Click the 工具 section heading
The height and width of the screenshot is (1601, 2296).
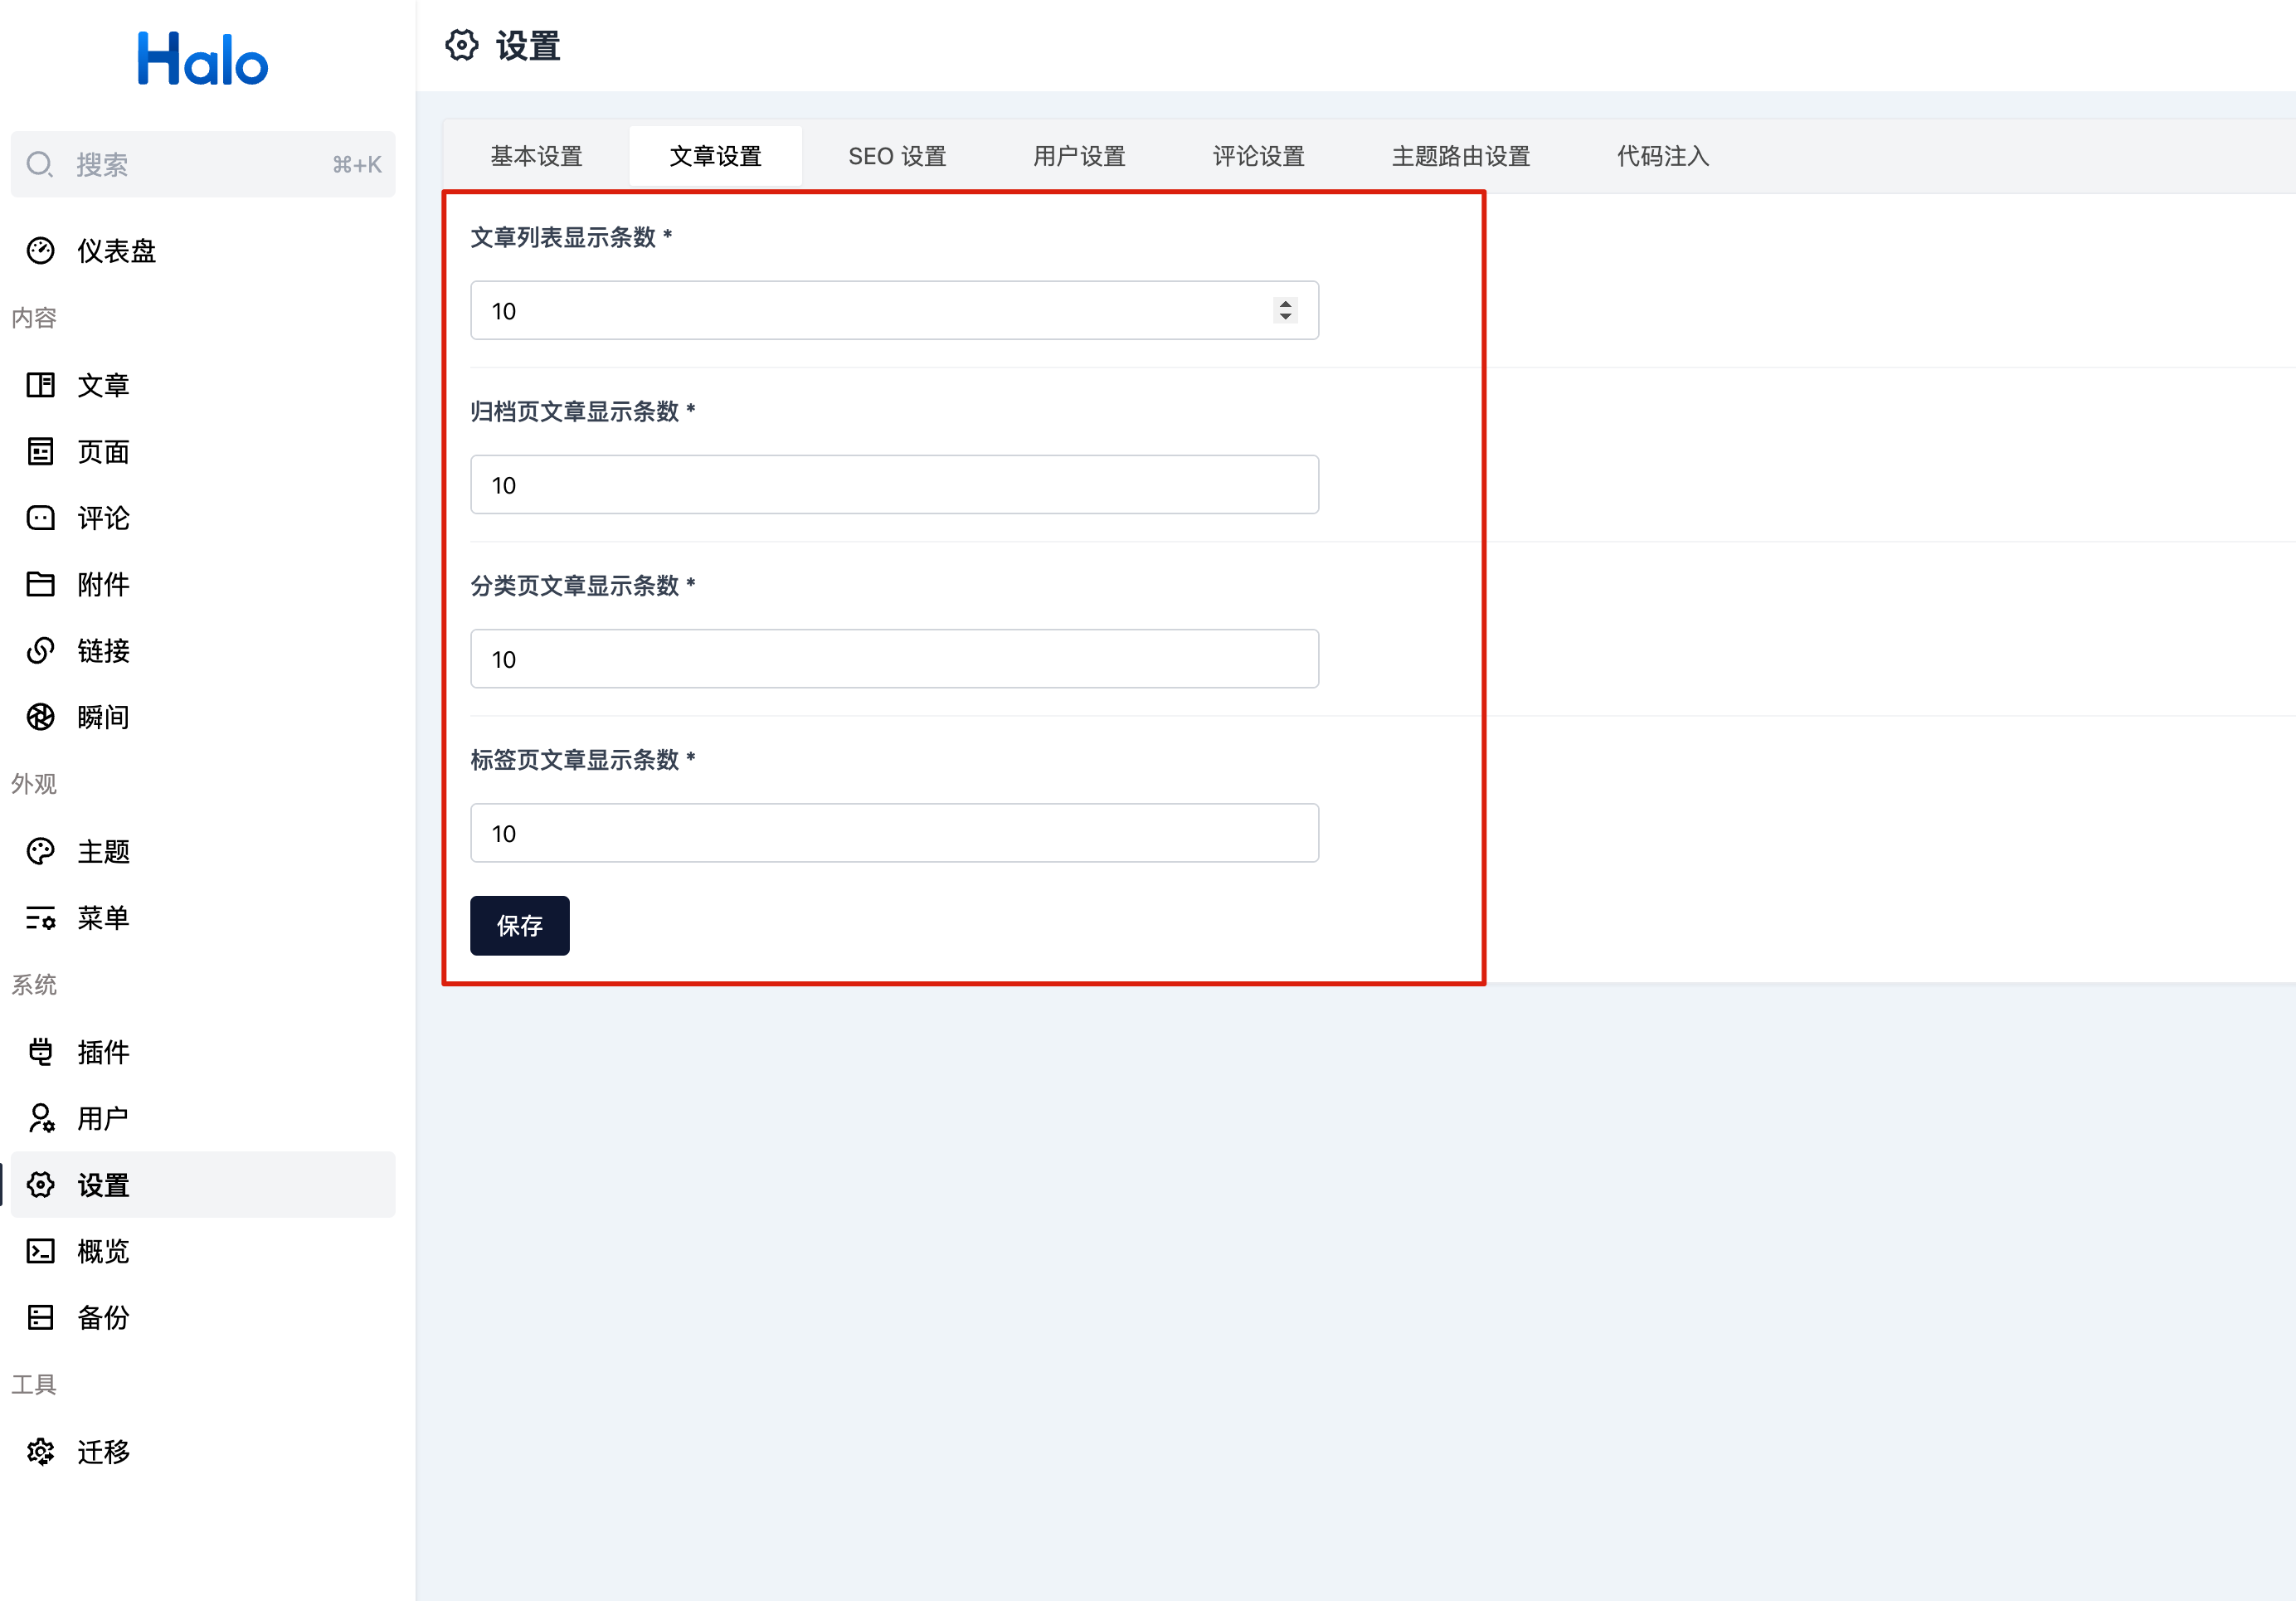(34, 1385)
